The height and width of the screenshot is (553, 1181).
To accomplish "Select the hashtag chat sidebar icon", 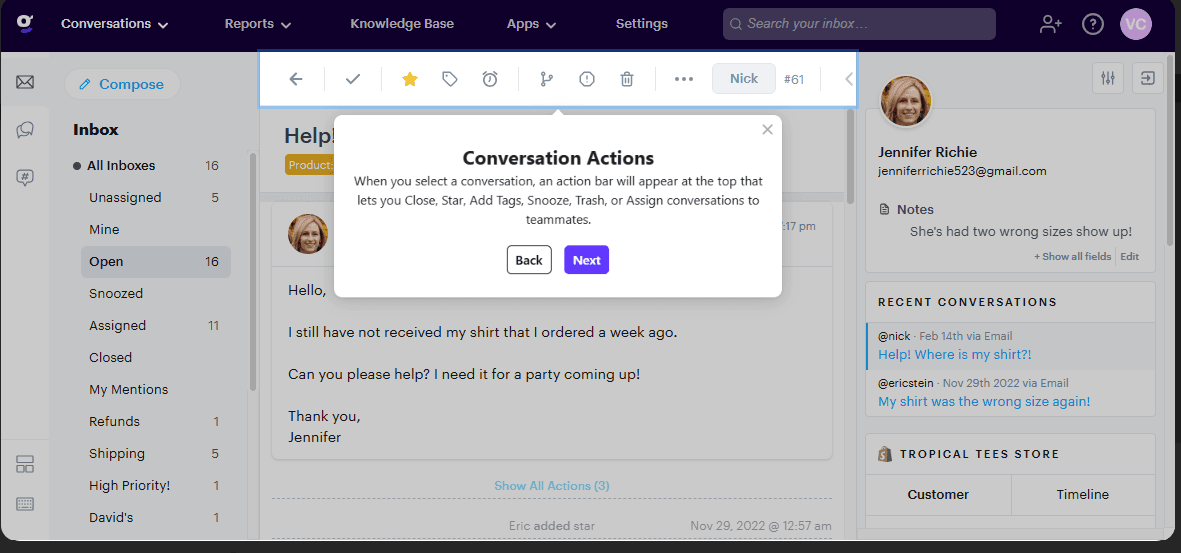I will click(25, 178).
